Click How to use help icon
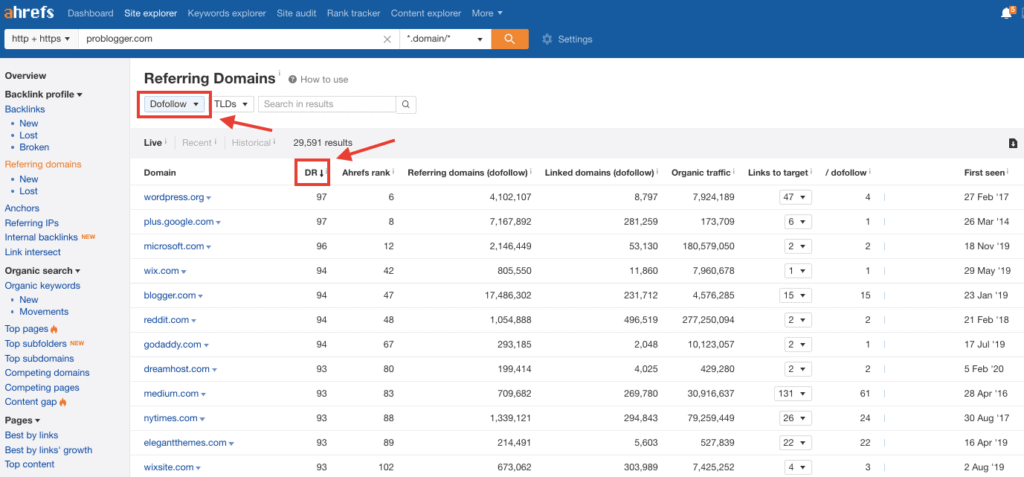The height and width of the screenshot is (477, 1024). (293, 80)
